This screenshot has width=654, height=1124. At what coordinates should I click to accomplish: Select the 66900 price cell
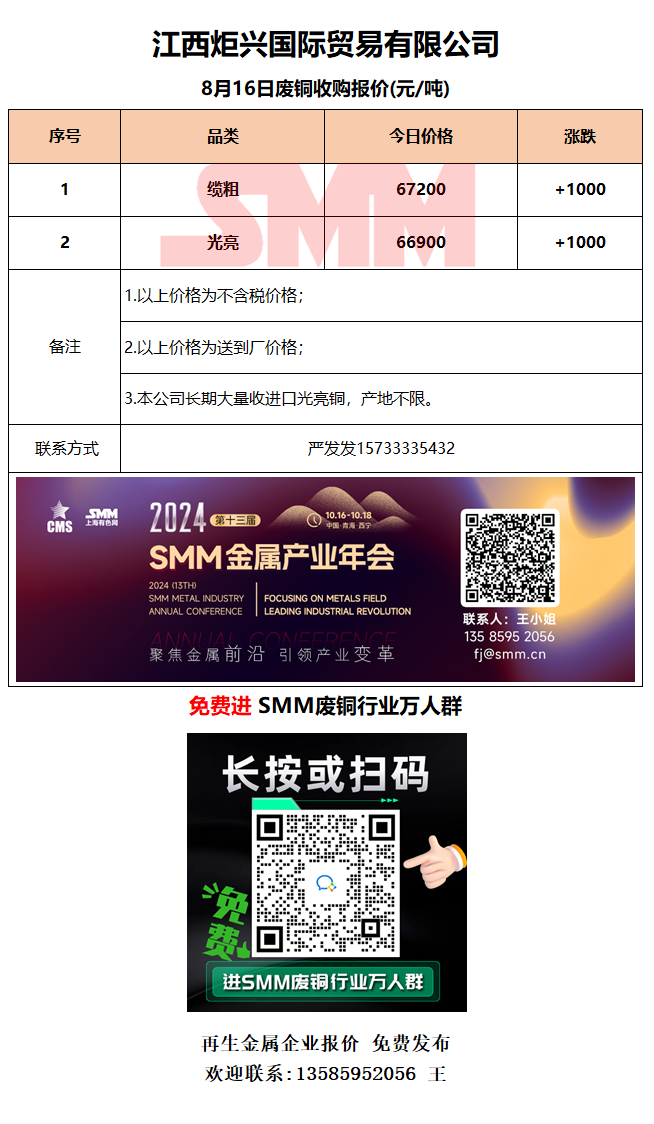(421, 242)
